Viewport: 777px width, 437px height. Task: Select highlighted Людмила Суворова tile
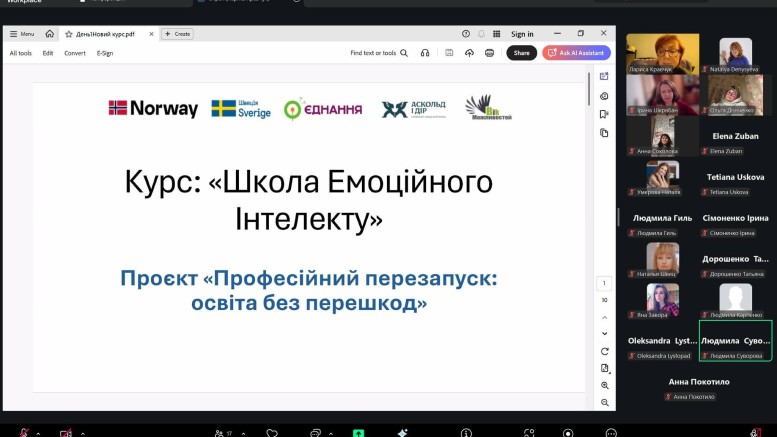735,341
